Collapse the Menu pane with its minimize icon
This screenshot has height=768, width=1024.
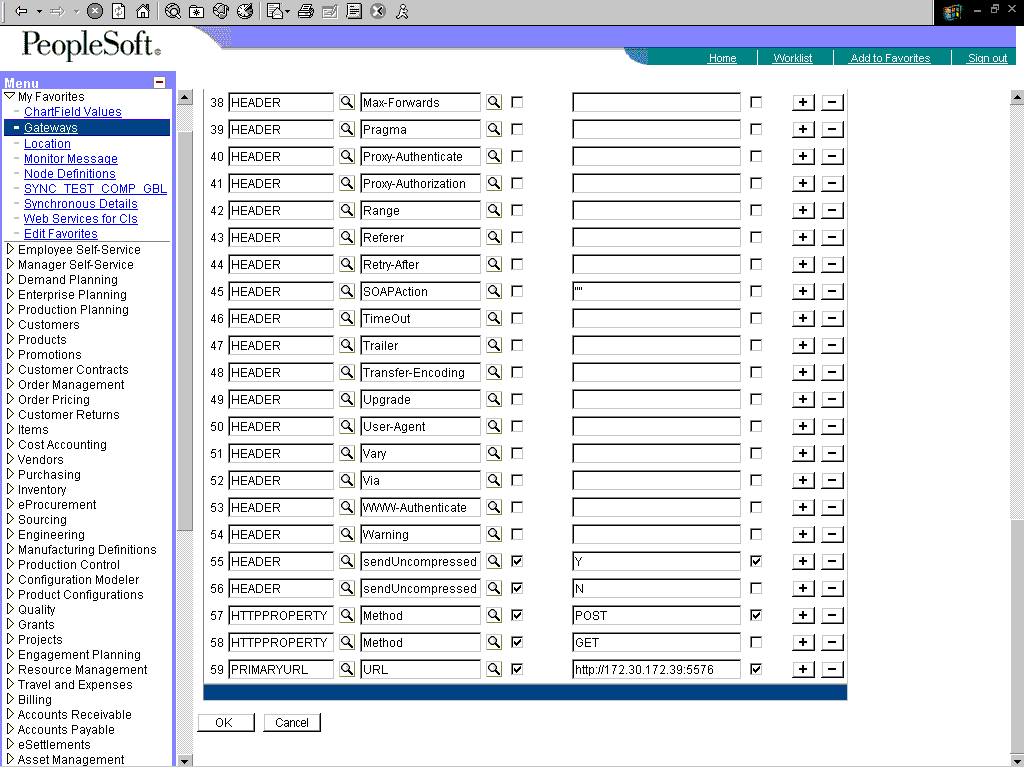(x=160, y=82)
